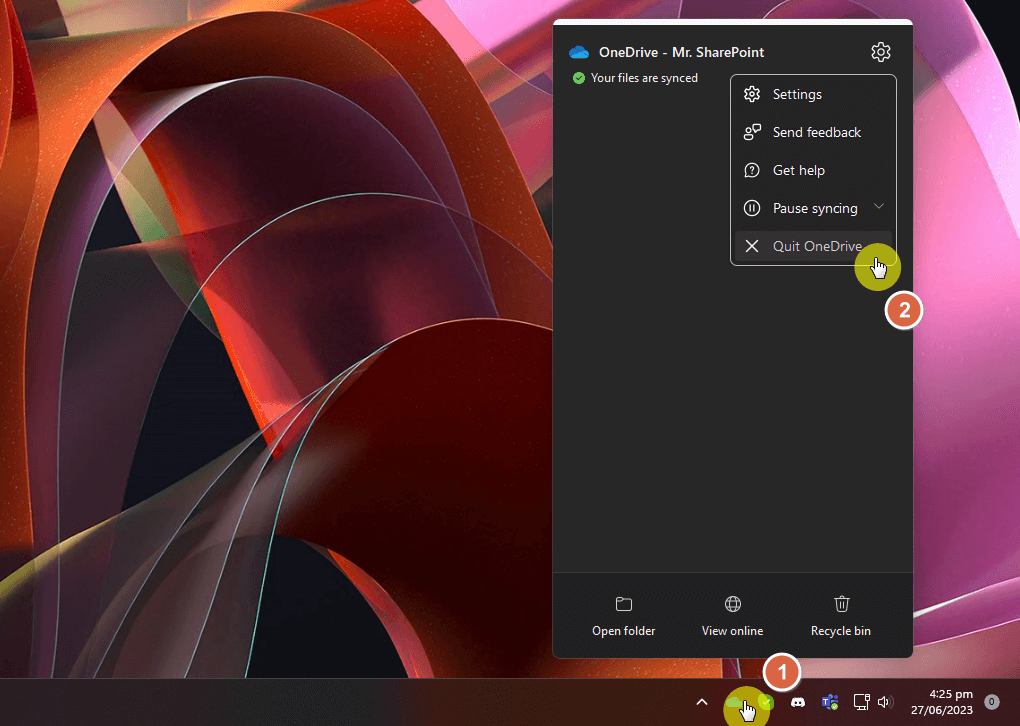
Task: Open the volume speaker icon
Action: (x=885, y=702)
